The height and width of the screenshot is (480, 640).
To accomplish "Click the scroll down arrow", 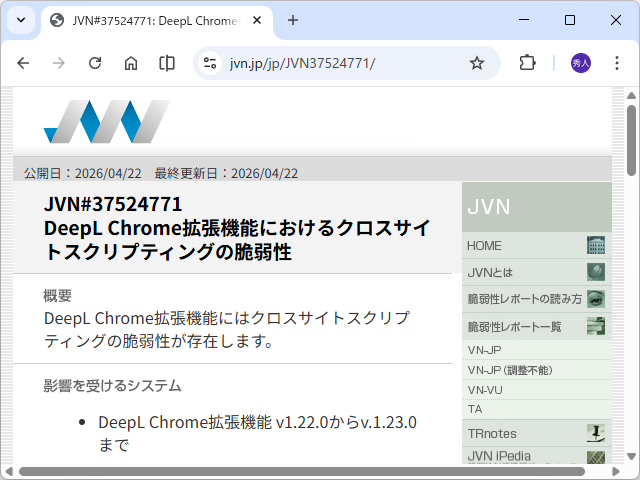I will tap(631, 456).
